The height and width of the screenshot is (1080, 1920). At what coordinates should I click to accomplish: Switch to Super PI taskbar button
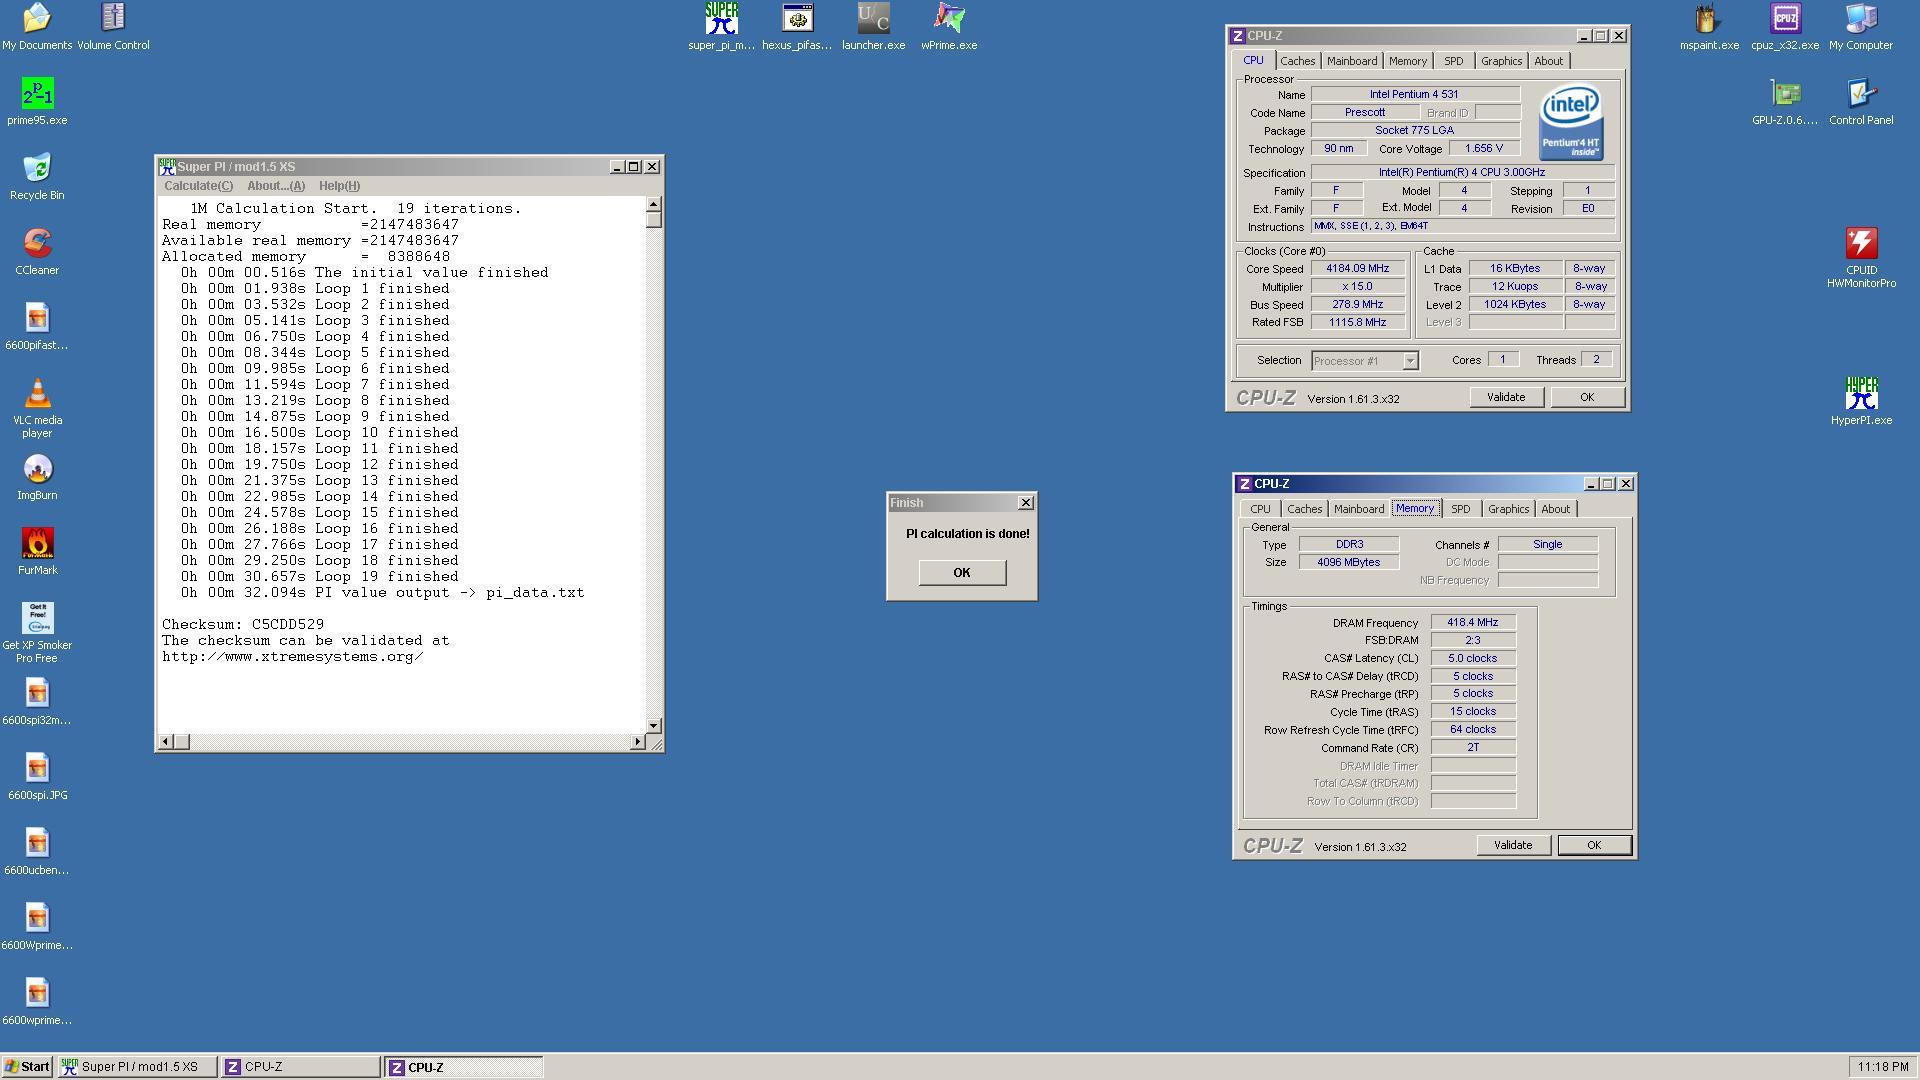point(137,1067)
